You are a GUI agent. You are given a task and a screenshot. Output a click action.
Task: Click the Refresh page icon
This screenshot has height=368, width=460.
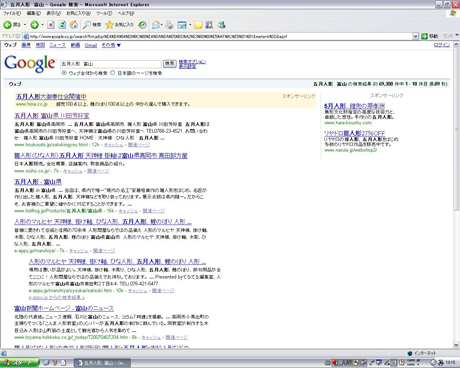click(62, 25)
